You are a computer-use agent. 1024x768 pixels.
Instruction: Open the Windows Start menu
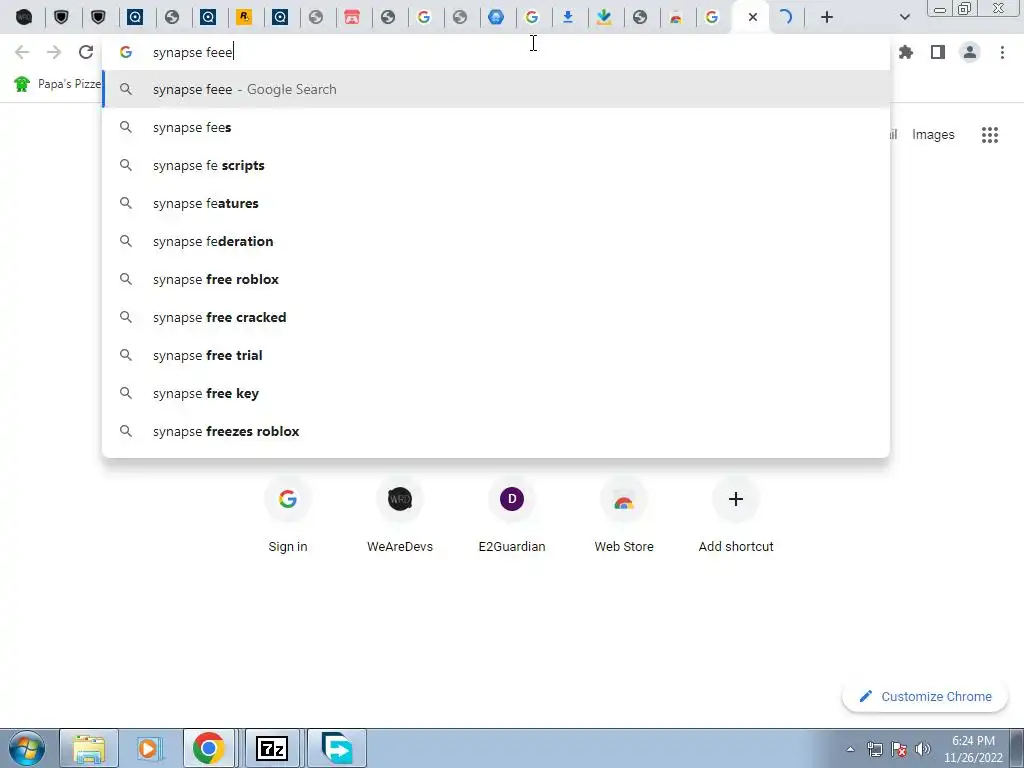click(27, 748)
